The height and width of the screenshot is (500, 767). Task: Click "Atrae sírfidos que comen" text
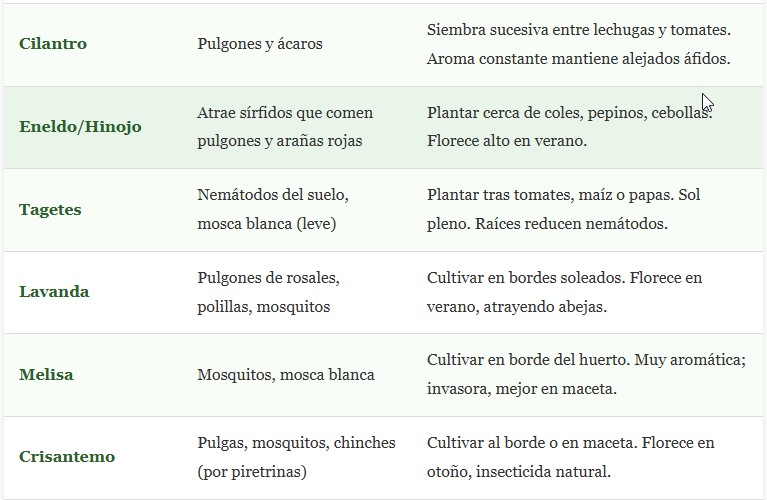click(x=283, y=112)
